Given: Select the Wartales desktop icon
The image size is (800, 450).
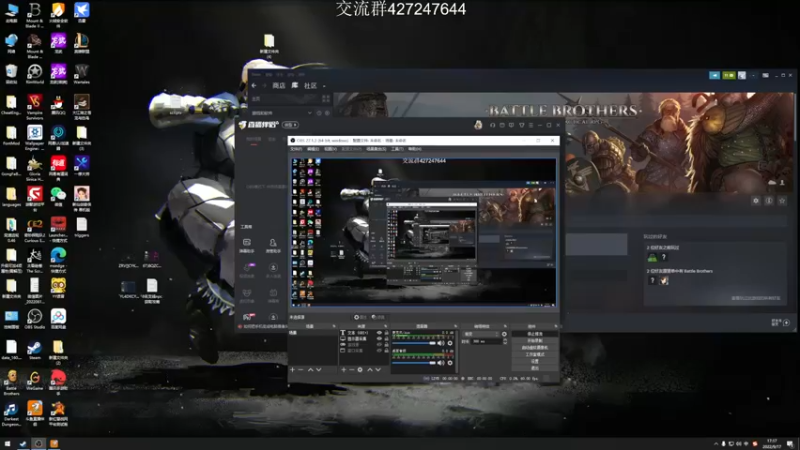Looking at the screenshot, I should [81, 73].
